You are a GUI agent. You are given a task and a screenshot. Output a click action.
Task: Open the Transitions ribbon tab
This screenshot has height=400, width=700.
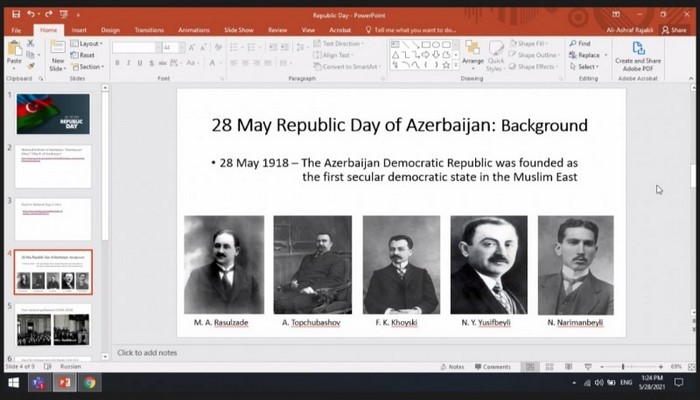(148, 31)
